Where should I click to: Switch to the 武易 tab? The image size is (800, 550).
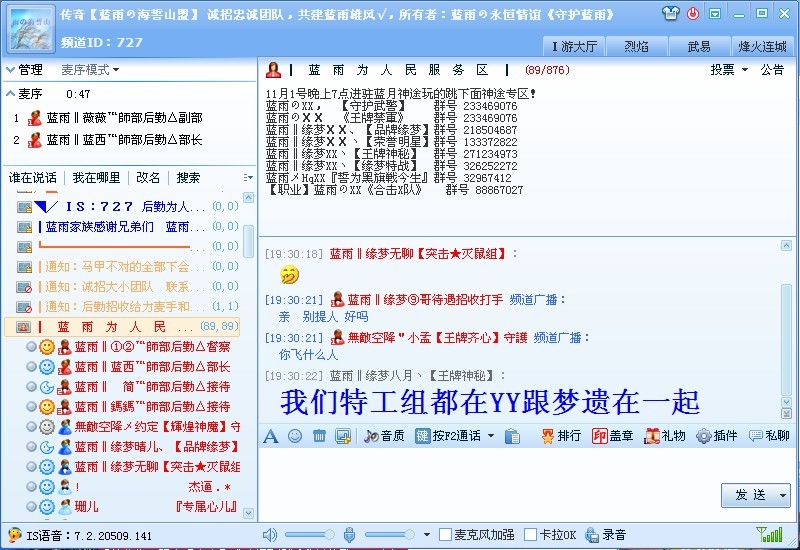[698, 46]
